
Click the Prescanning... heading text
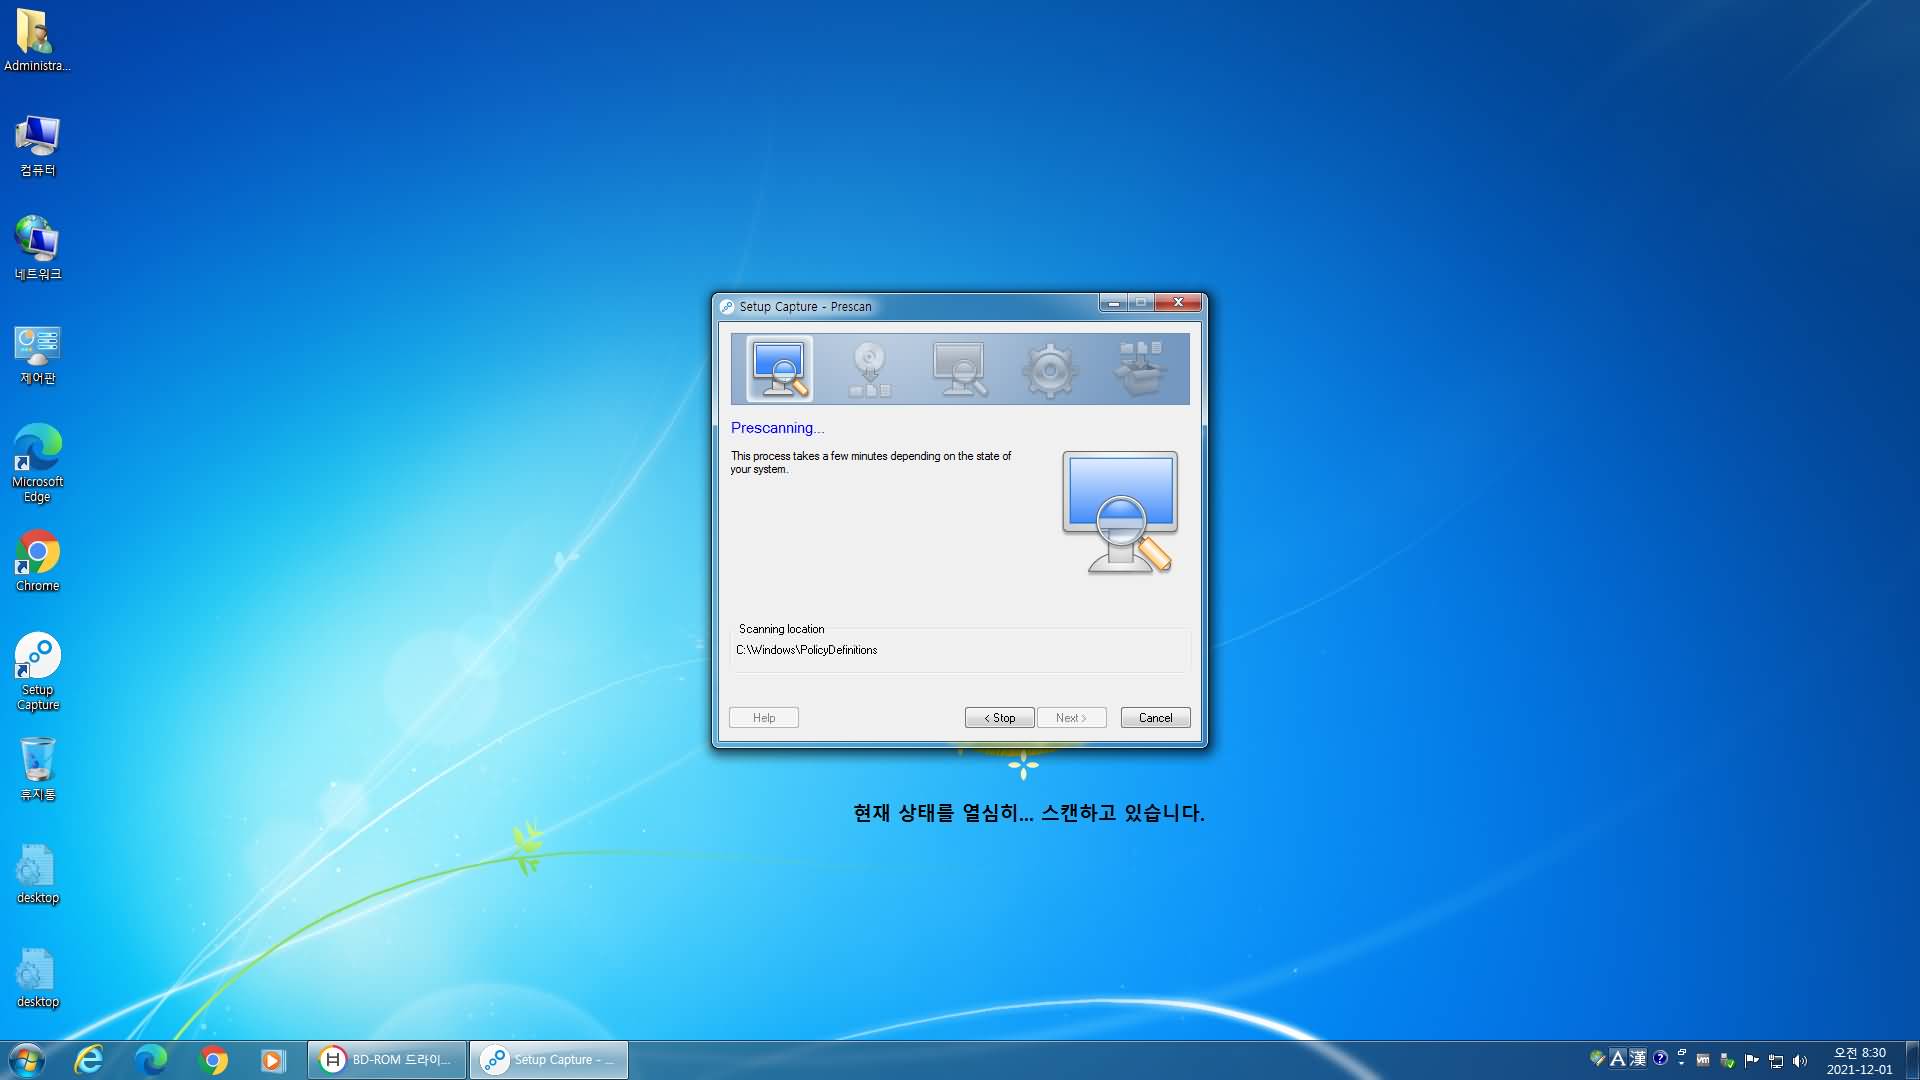point(777,428)
